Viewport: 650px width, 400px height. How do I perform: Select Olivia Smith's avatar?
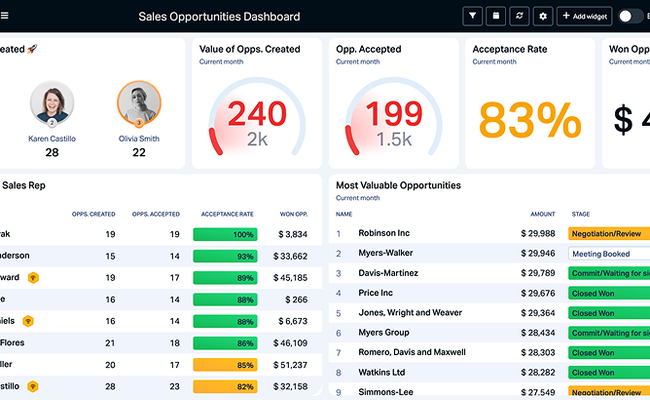click(139, 103)
